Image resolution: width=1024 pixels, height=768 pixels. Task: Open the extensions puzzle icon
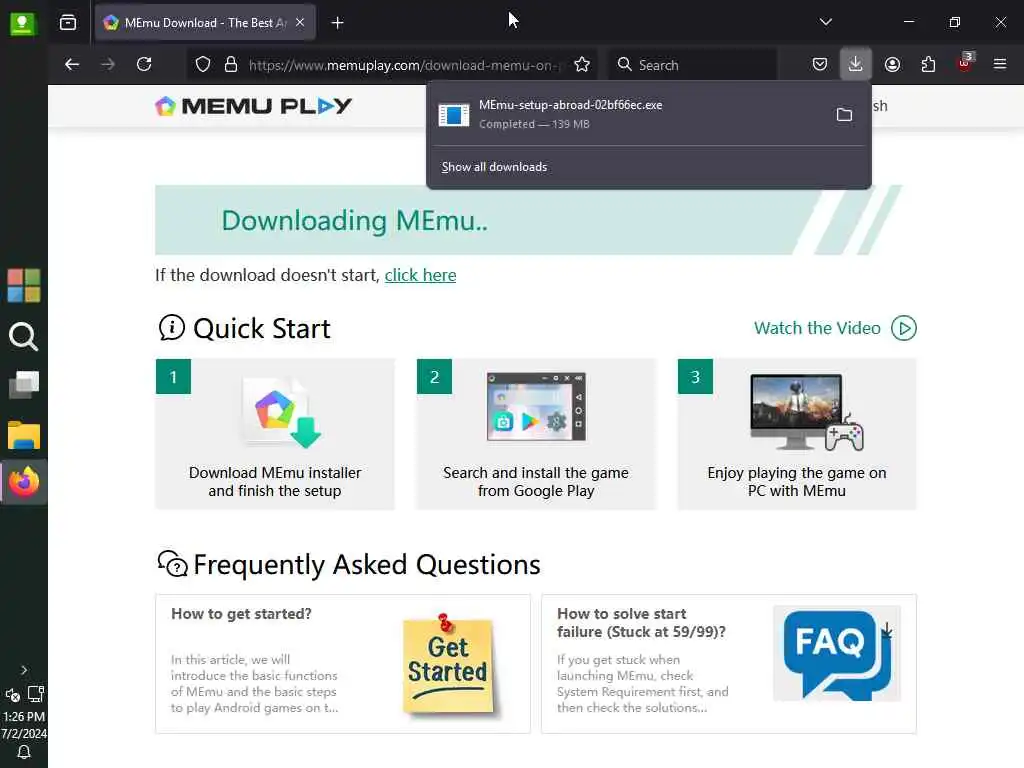928,64
